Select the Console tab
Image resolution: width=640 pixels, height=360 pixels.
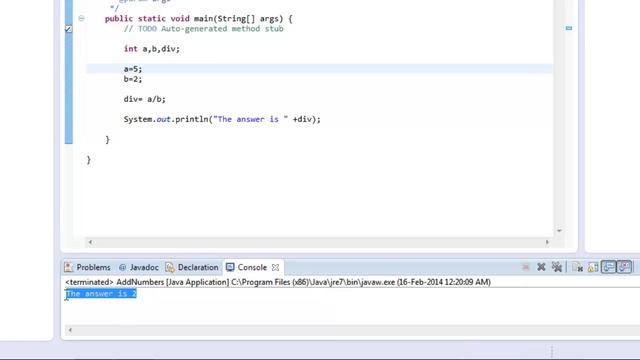(x=247, y=267)
